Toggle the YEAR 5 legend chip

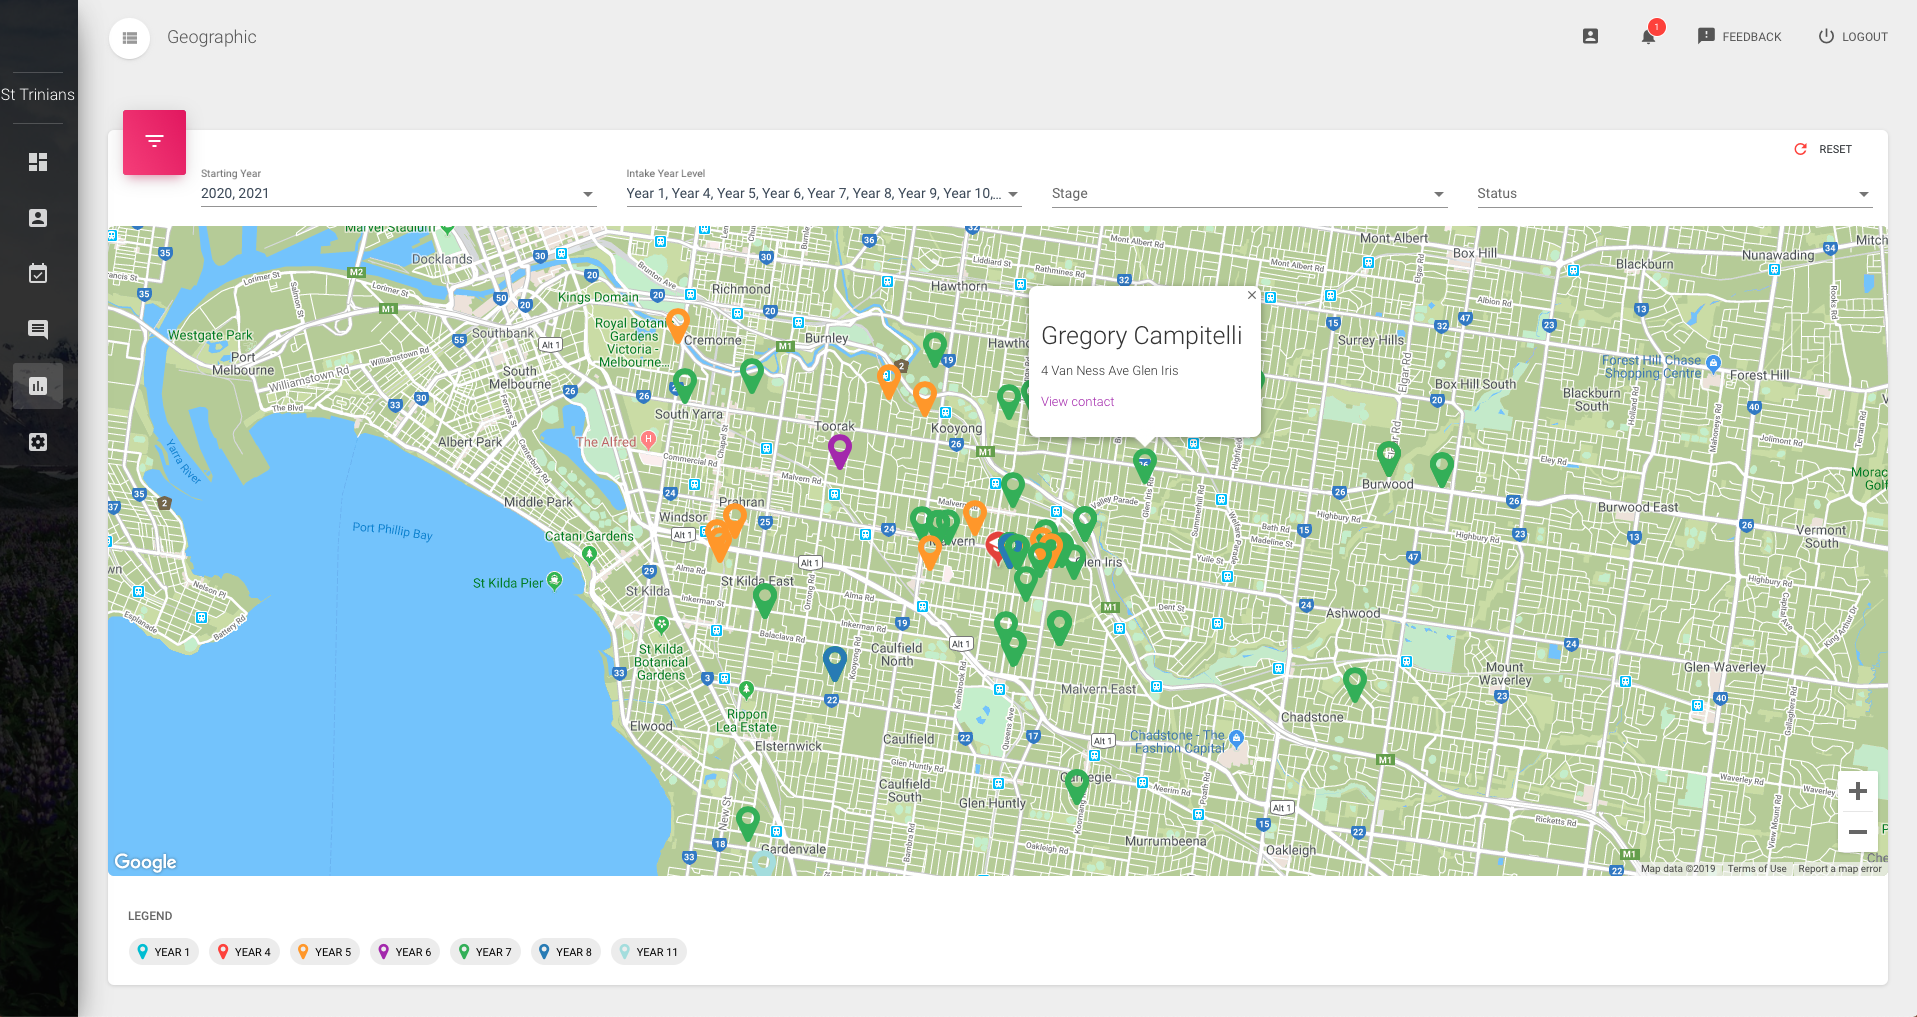coord(325,952)
